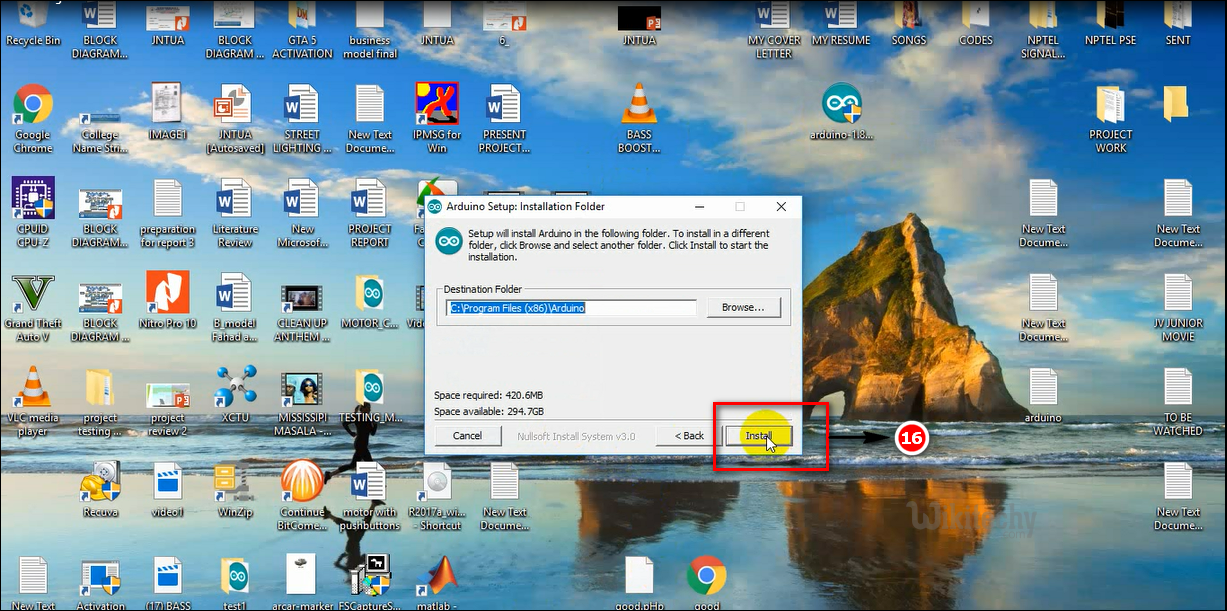Click the Install button to start installation

tap(760, 435)
